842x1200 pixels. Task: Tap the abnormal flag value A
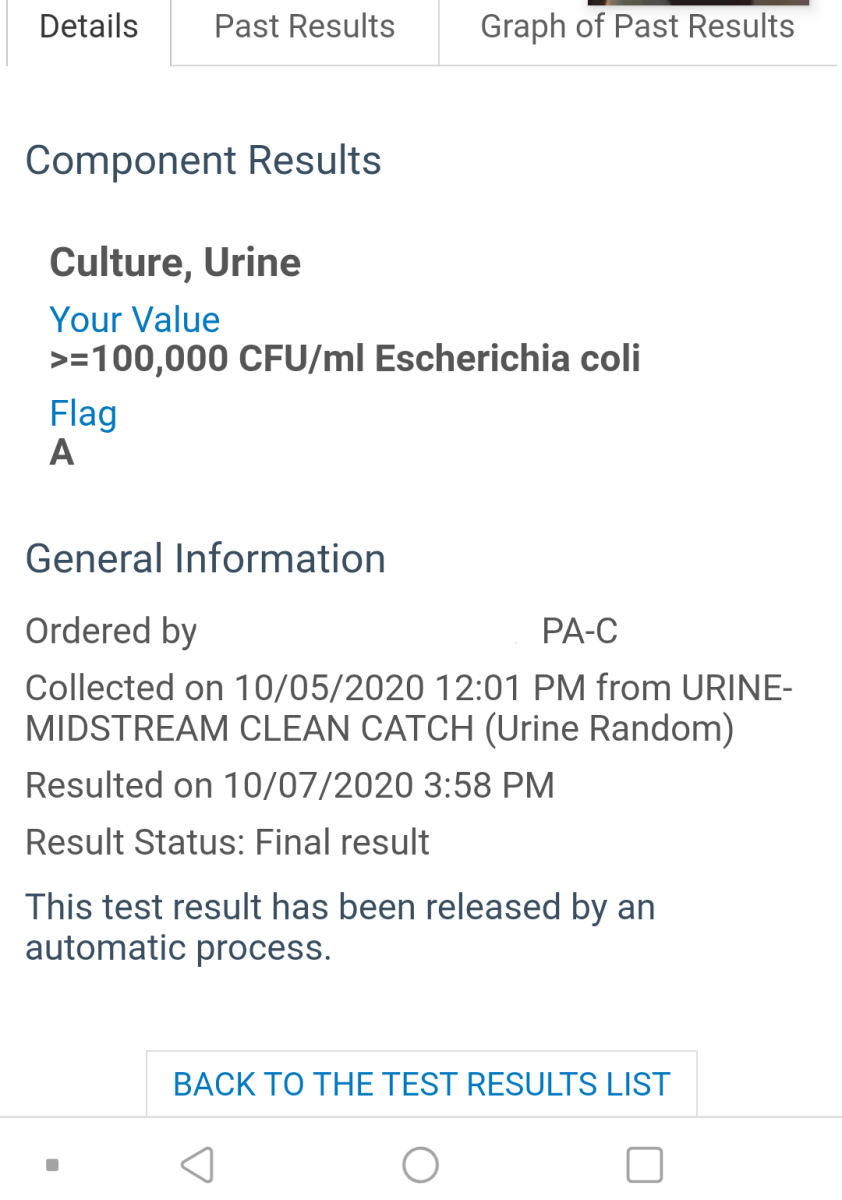62,454
